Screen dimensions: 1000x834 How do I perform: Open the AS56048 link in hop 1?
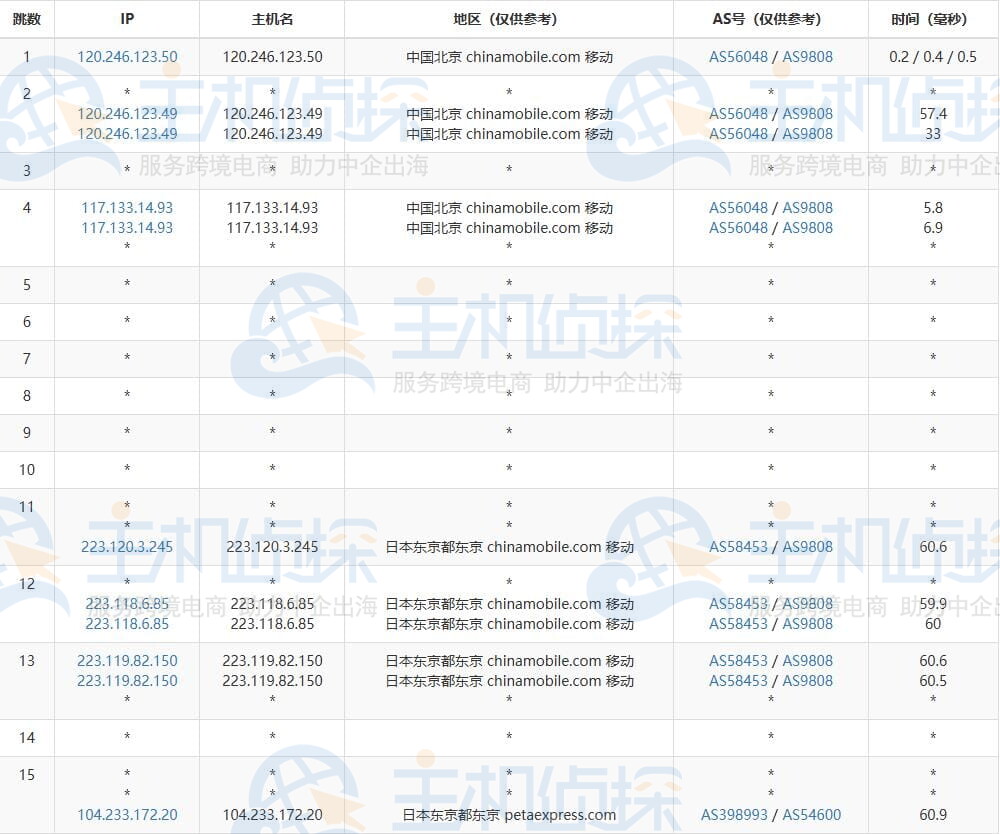pyautogui.click(x=739, y=57)
